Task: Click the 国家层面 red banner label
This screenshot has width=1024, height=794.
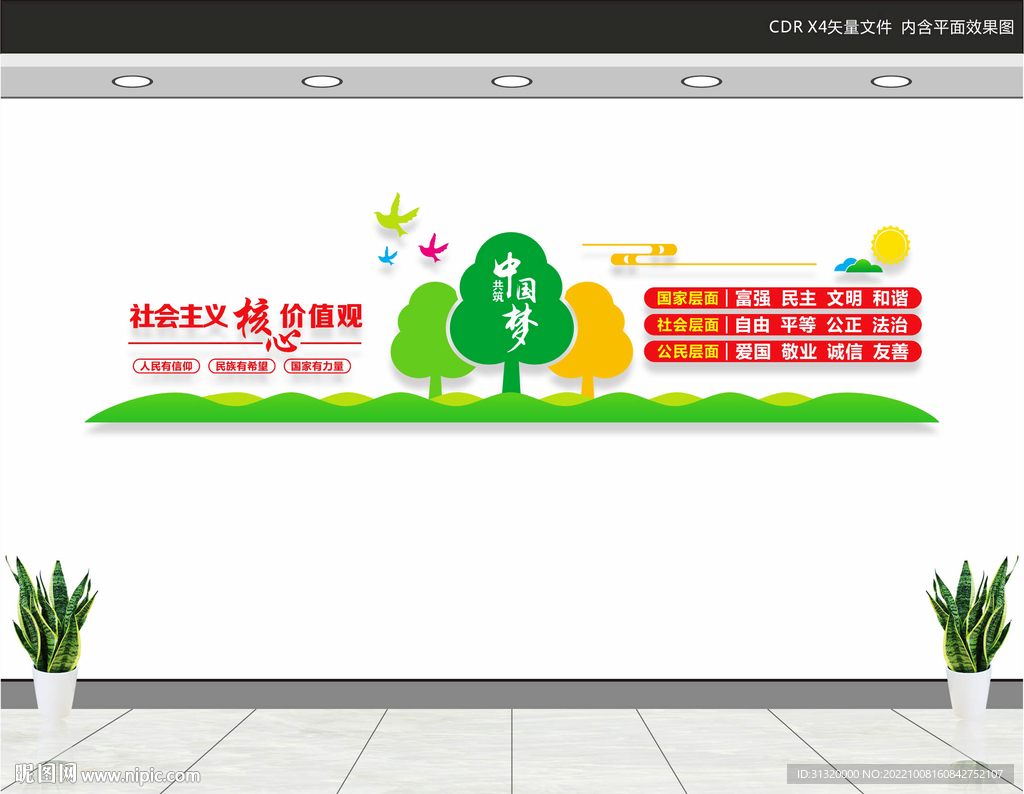Action: pyautogui.click(x=688, y=298)
